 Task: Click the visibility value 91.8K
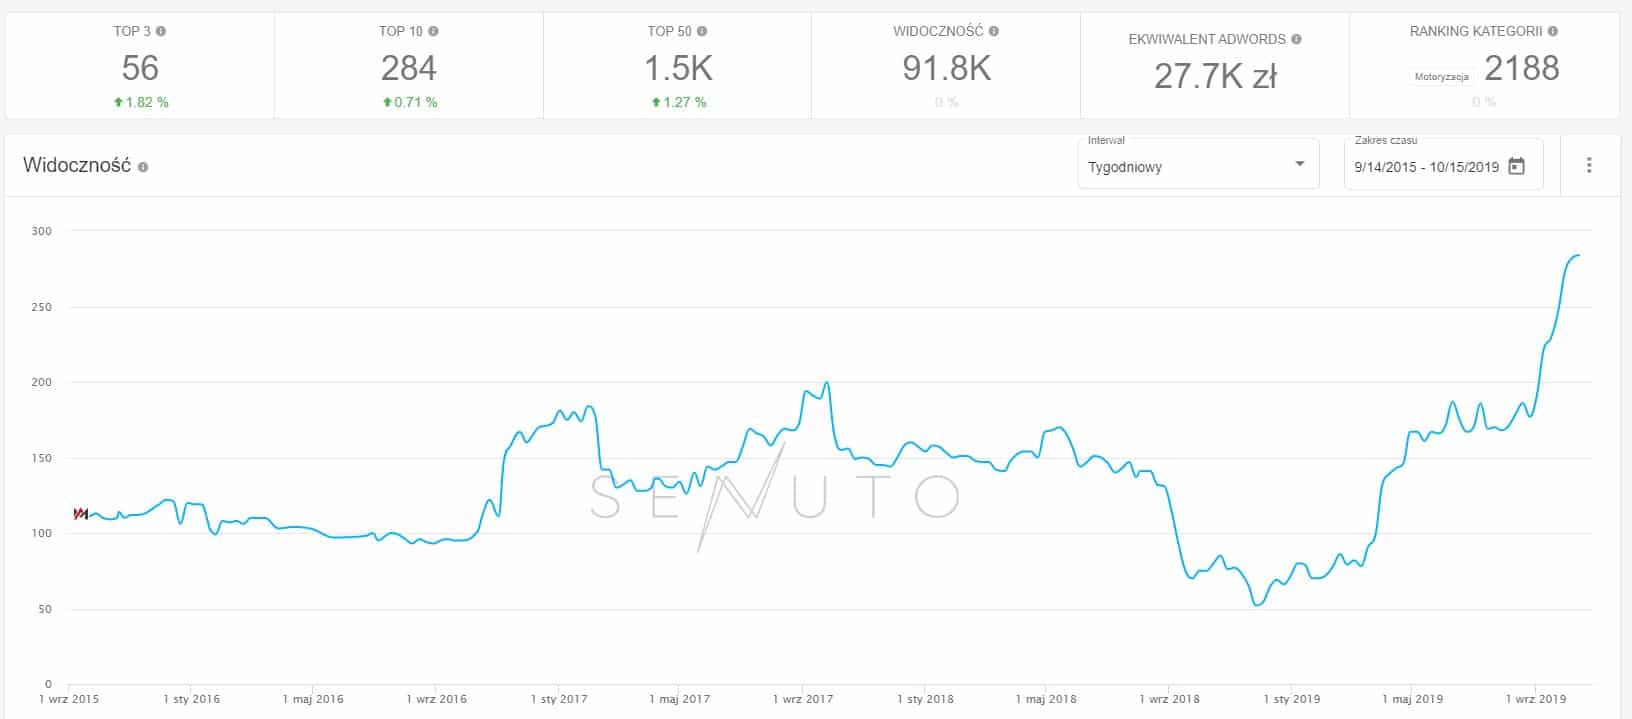[x=946, y=68]
